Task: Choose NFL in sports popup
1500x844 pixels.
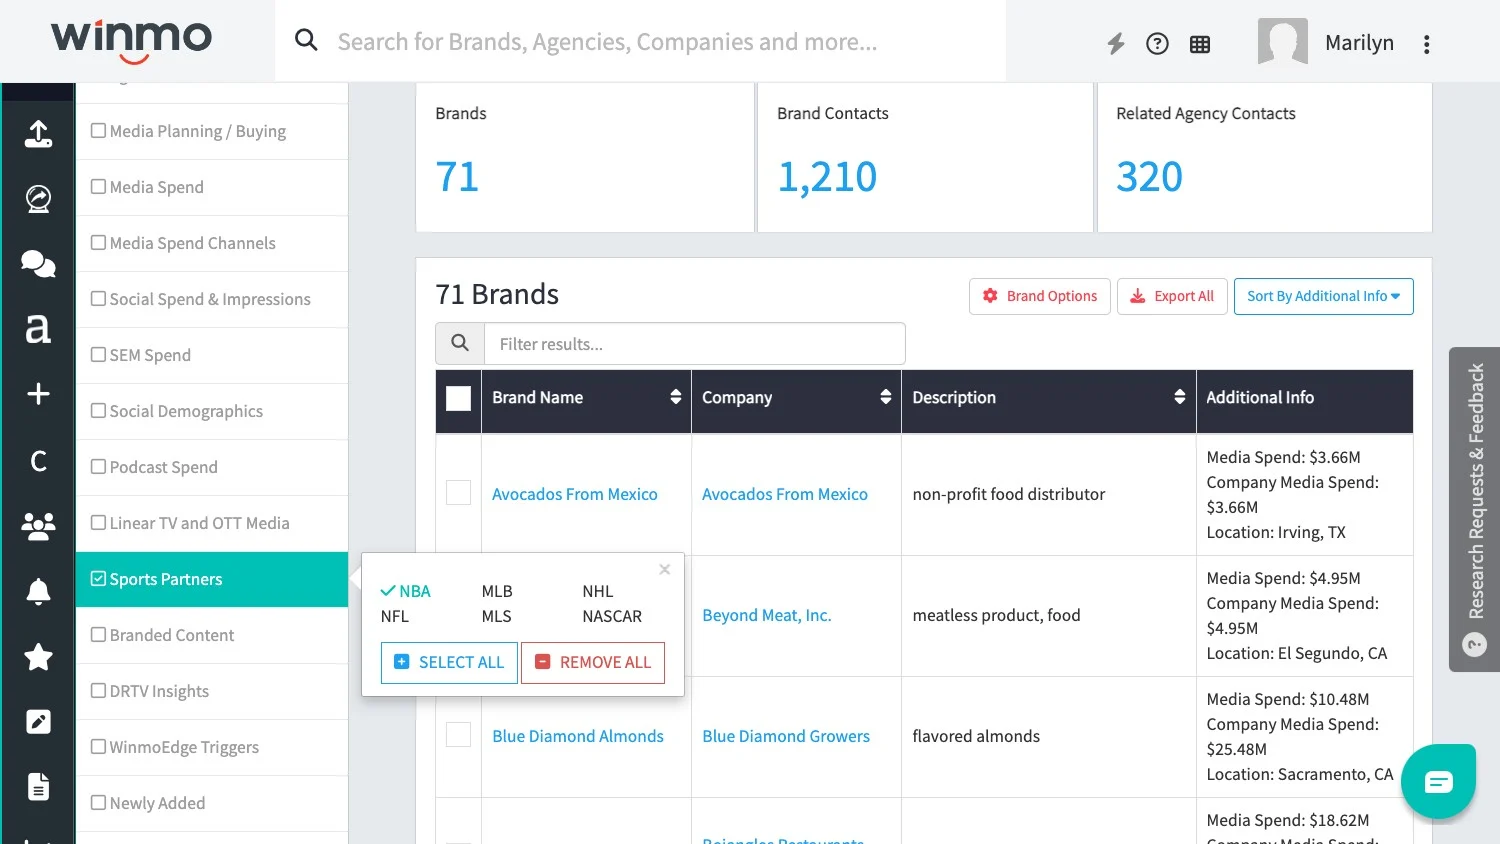Action: click(x=395, y=616)
